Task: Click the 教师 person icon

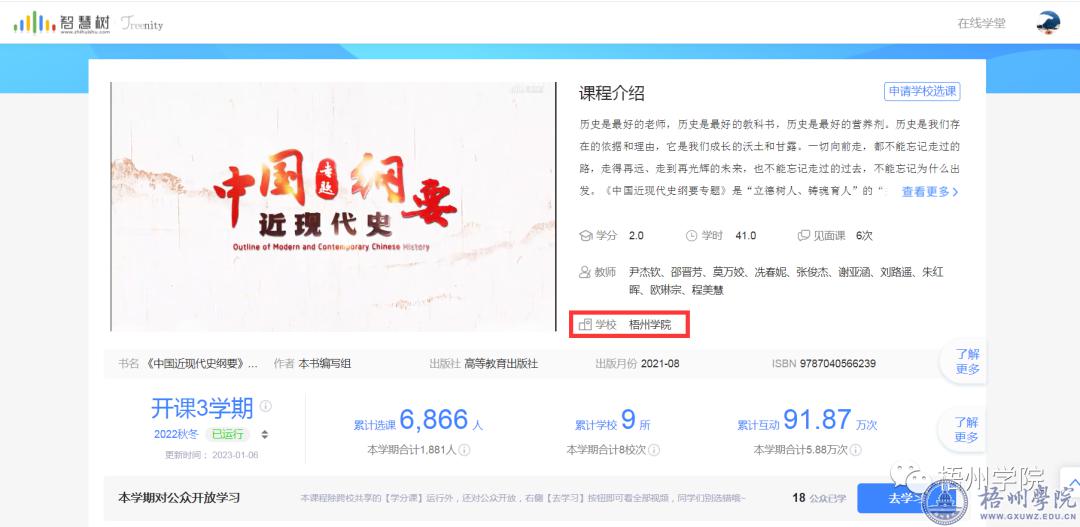Action: [586, 272]
